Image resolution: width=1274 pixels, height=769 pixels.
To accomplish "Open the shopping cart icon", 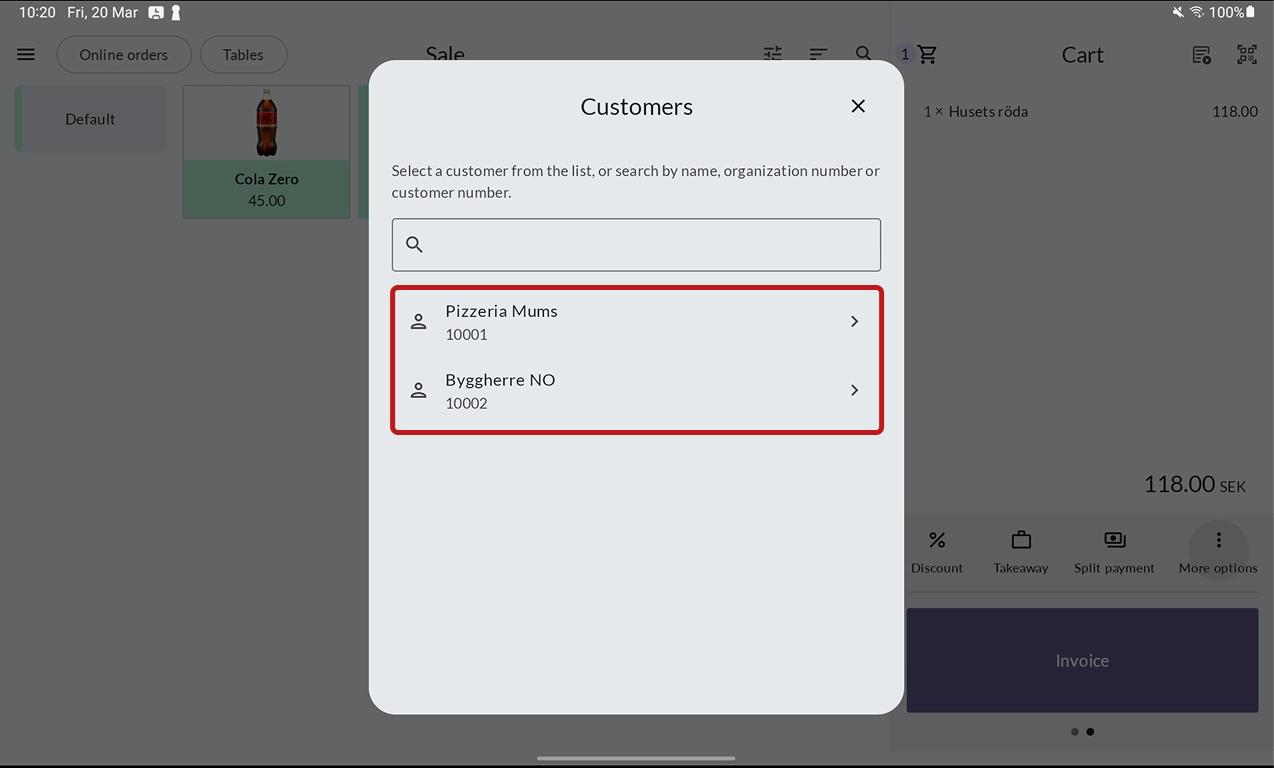I will click(926, 55).
